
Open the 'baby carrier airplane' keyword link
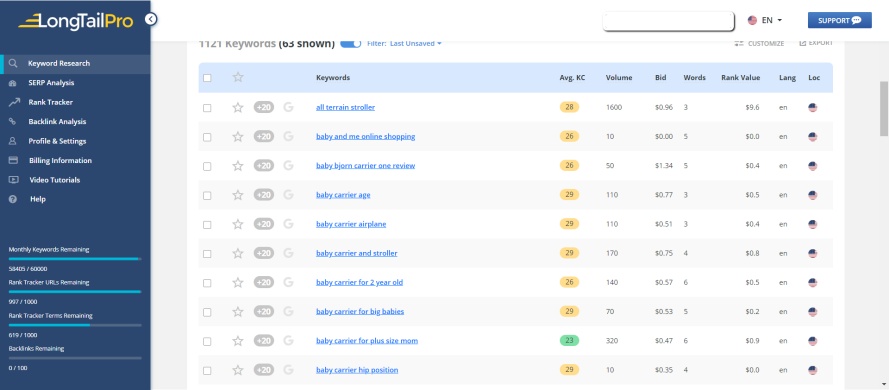(351, 224)
